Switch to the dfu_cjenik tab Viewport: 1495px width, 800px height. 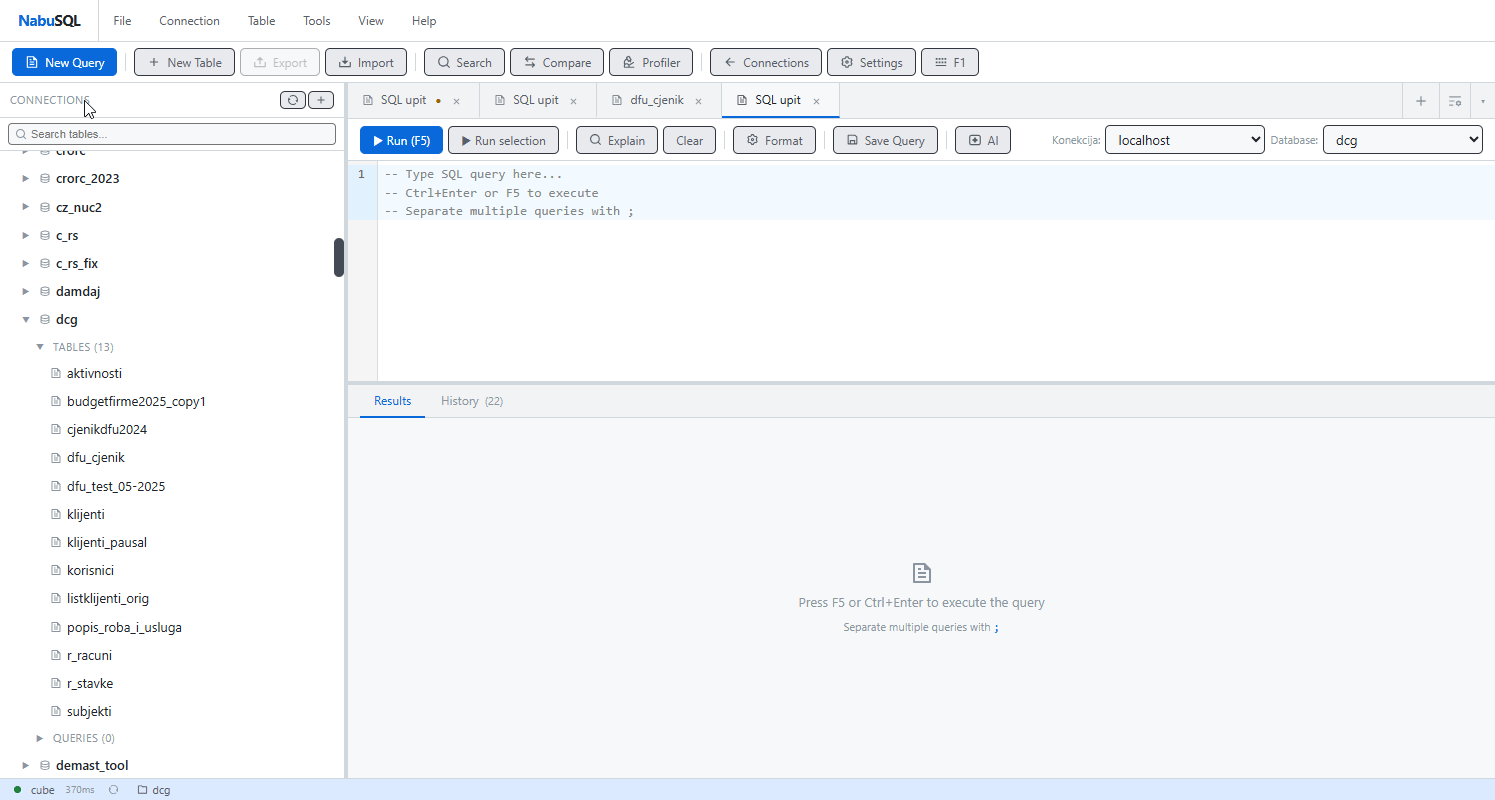(658, 101)
